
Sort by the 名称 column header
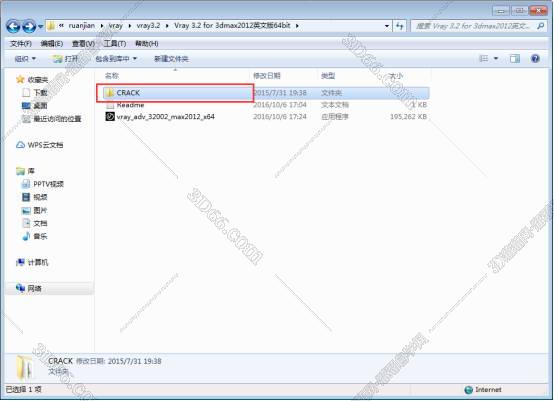pyautogui.click(x=112, y=76)
